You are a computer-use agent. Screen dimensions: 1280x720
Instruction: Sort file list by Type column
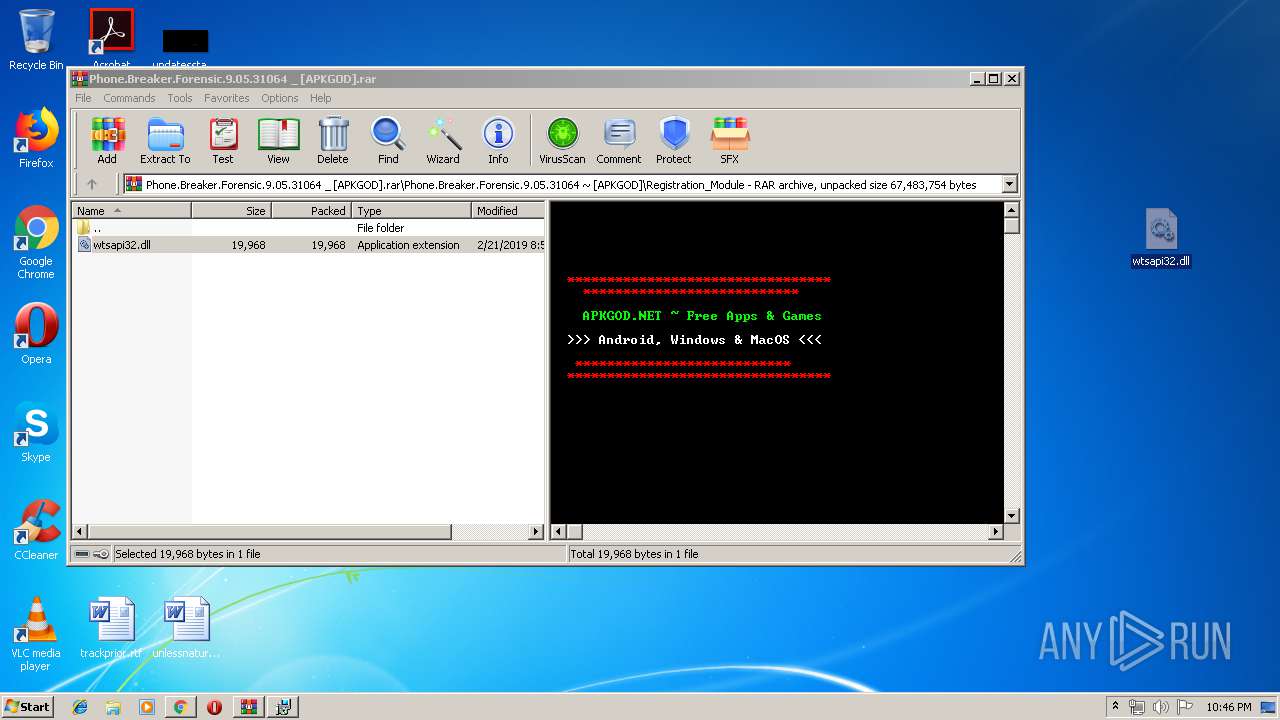coord(411,210)
